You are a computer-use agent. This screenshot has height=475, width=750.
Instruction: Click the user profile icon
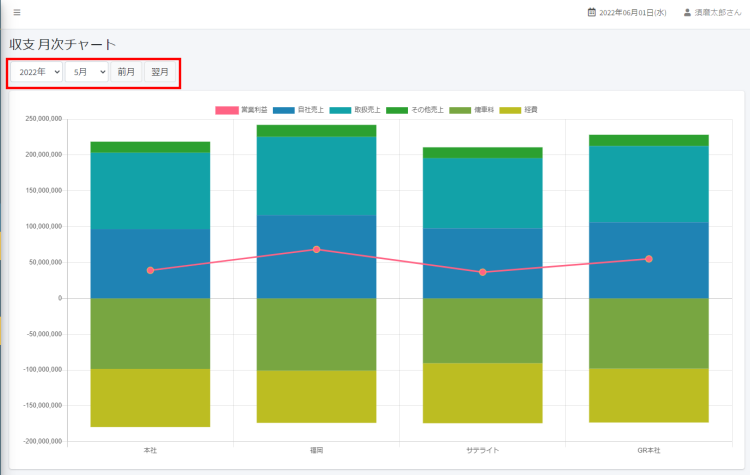(687, 13)
